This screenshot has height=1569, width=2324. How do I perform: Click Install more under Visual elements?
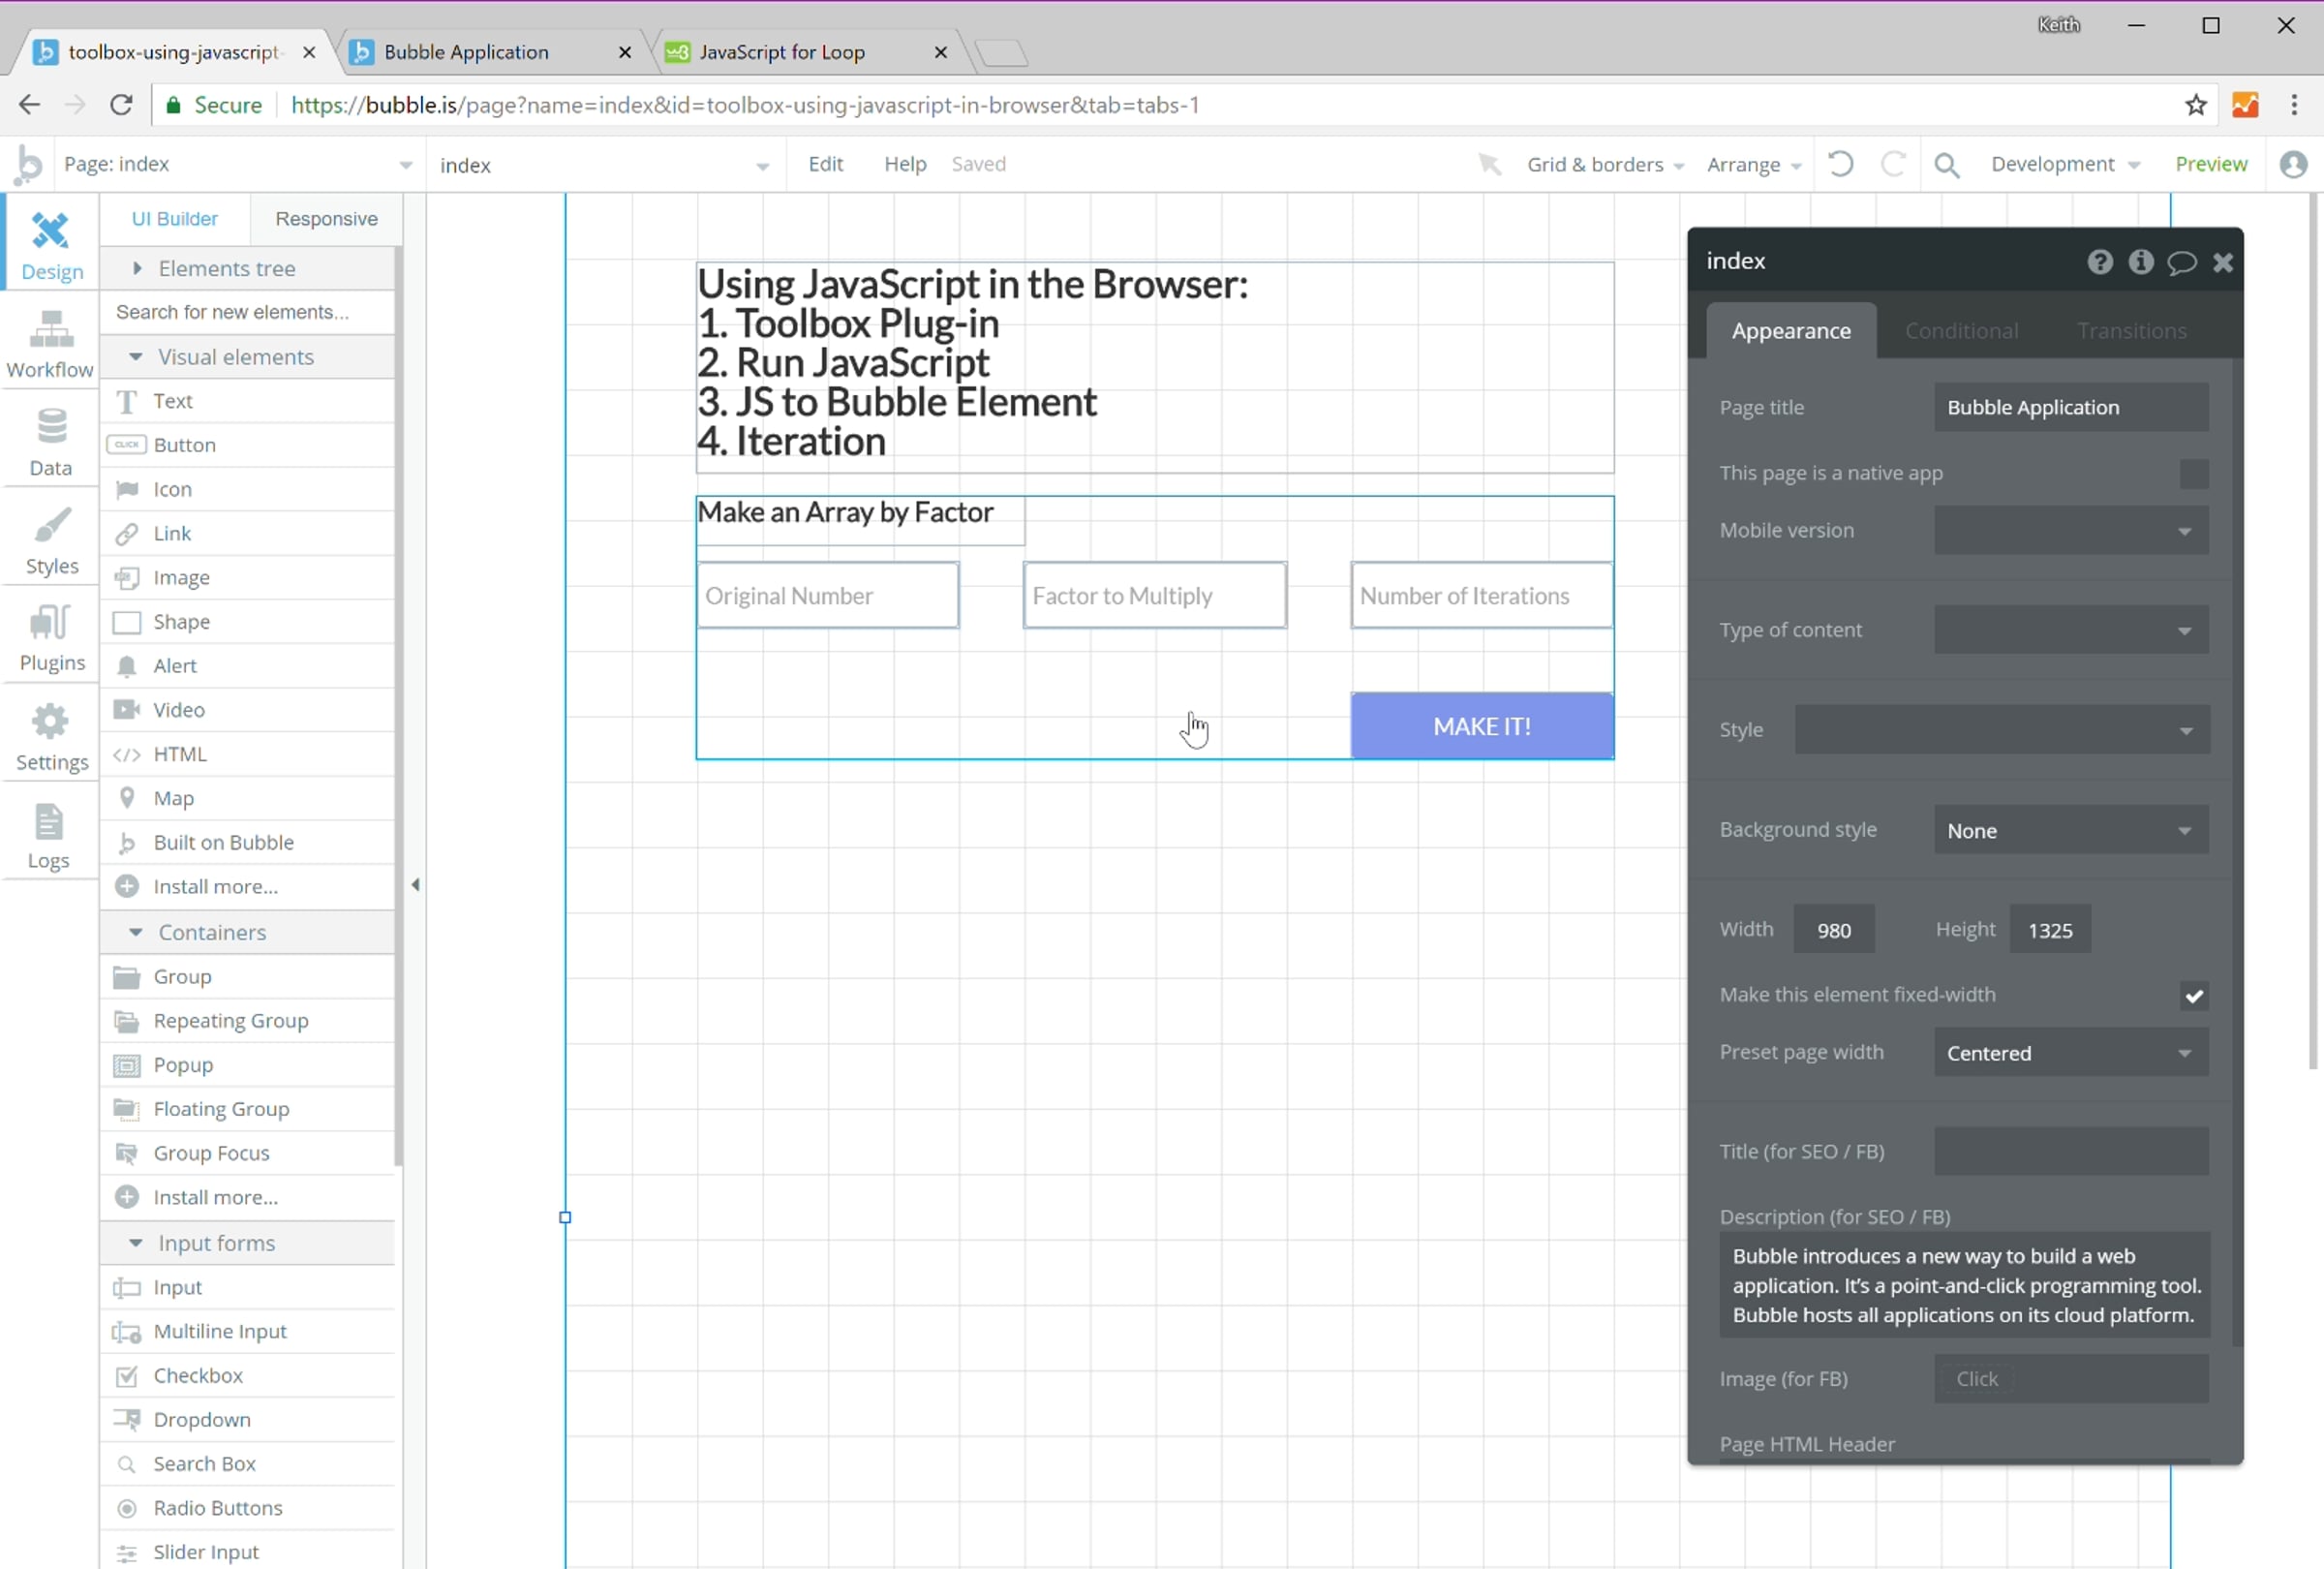coord(246,886)
